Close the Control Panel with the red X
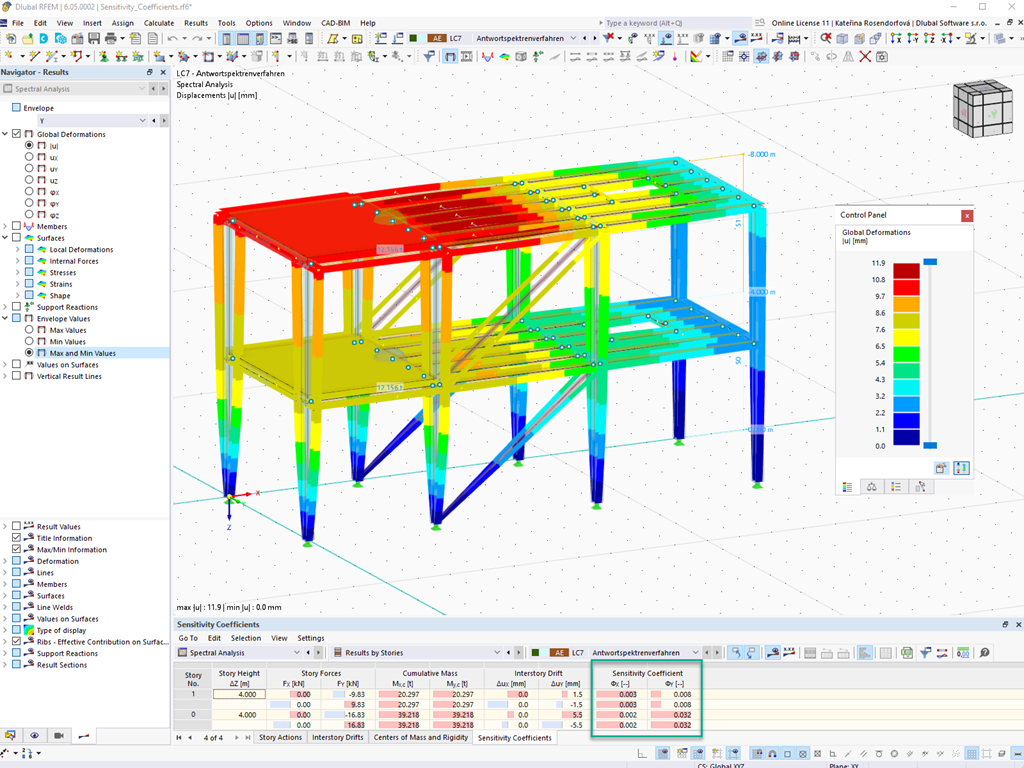This screenshot has height=768, width=1024. coord(967,216)
